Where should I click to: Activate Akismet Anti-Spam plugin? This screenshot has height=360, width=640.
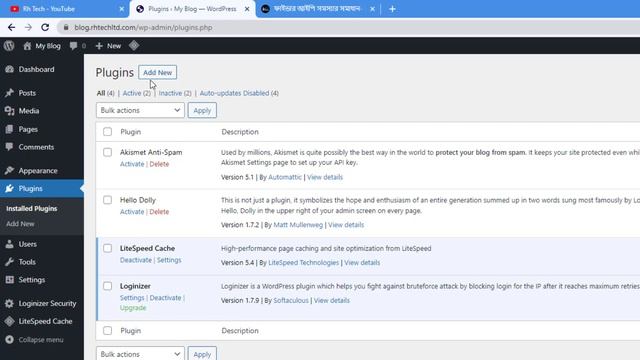click(132, 164)
